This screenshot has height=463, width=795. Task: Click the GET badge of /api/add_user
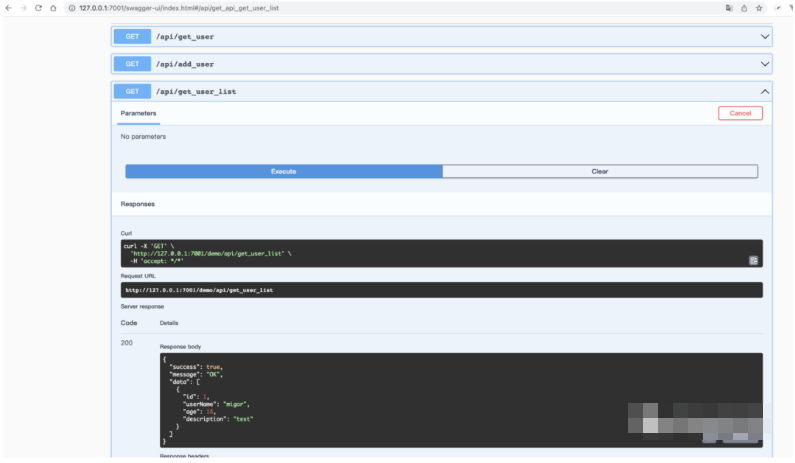tap(131, 64)
